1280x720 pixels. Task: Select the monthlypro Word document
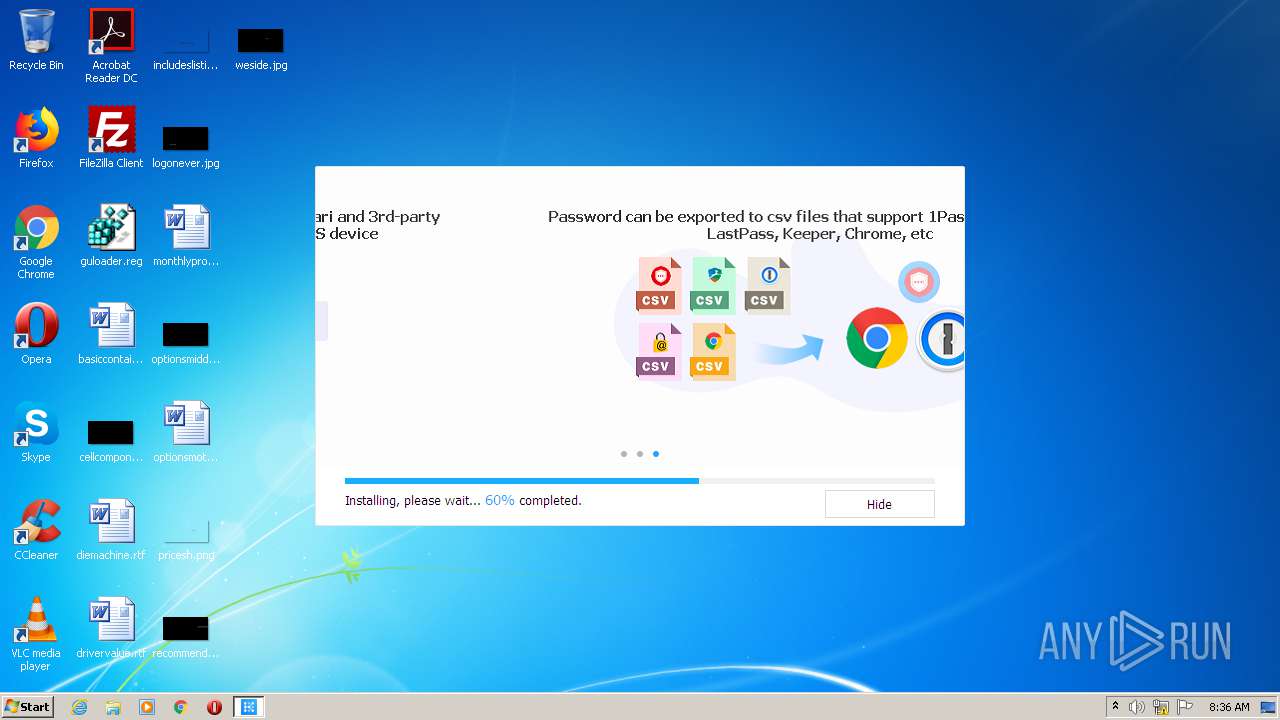(186, 236)
